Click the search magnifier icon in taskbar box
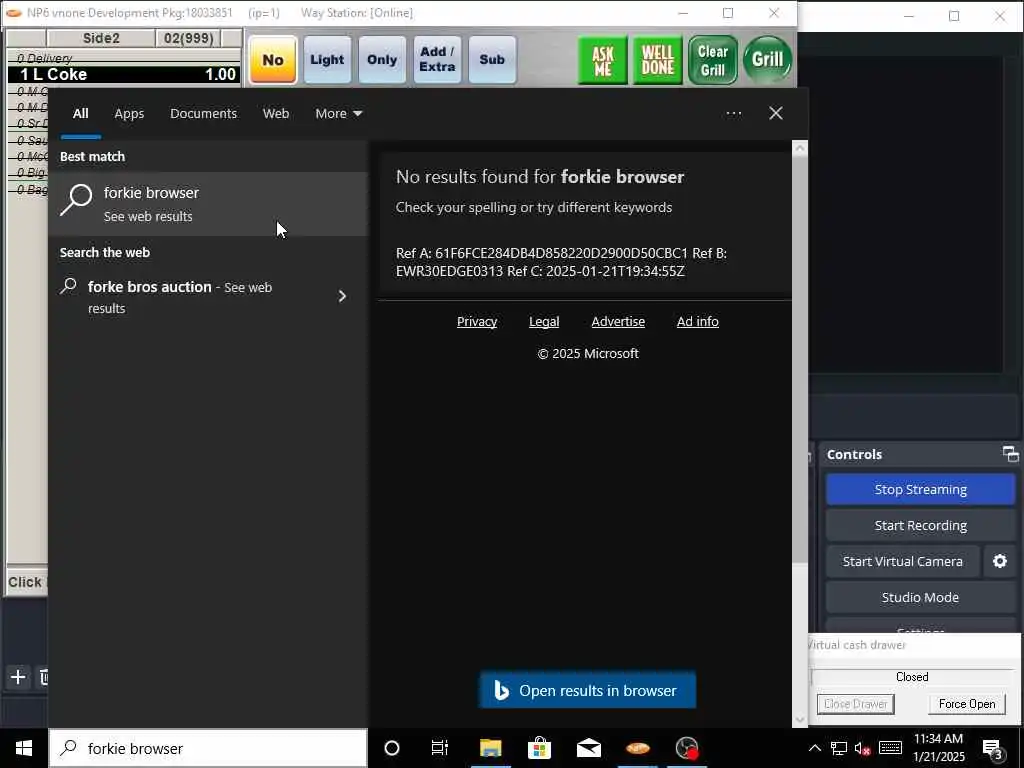The image size is (1024, 768). coord(69,748)
